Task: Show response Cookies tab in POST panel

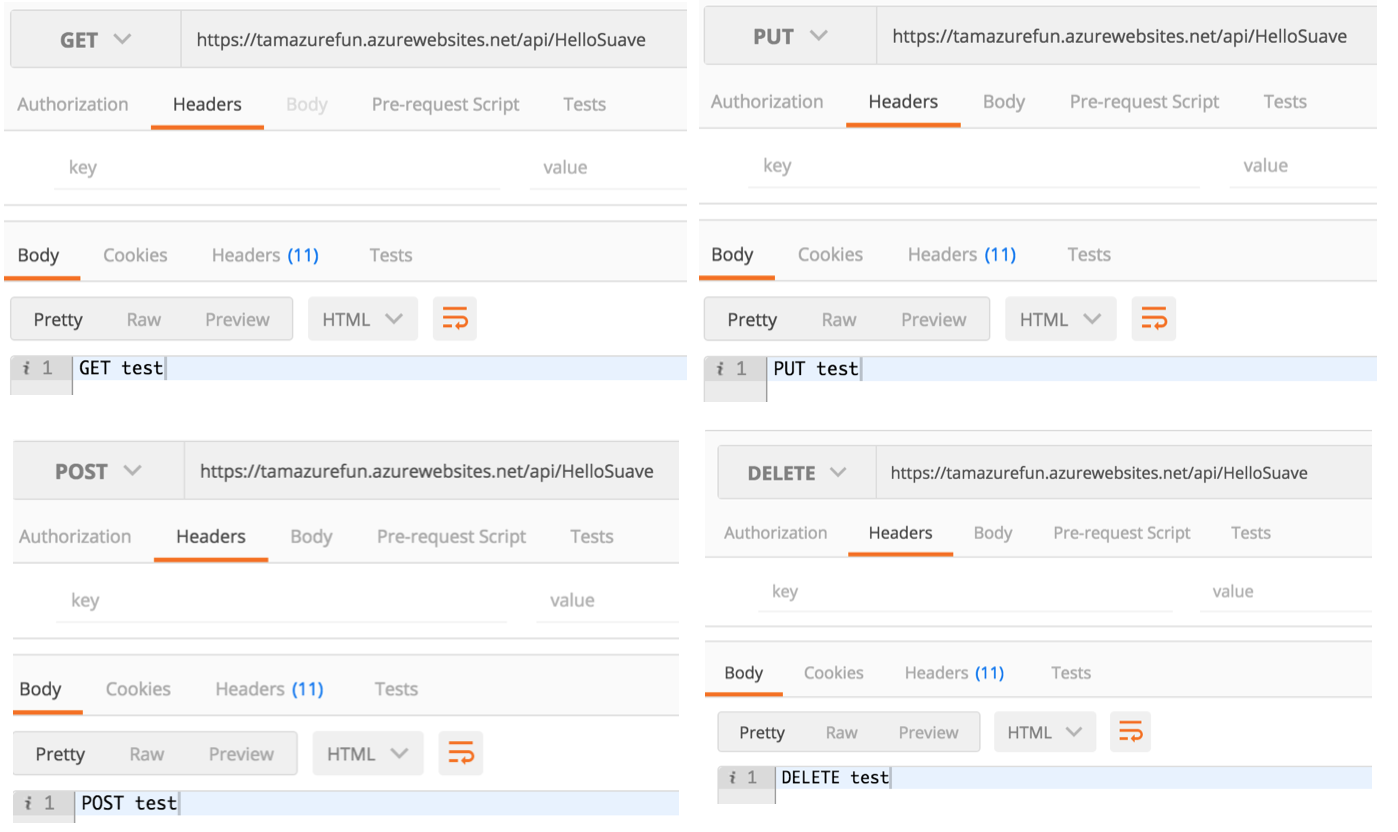Action: [x=138, y=689]
